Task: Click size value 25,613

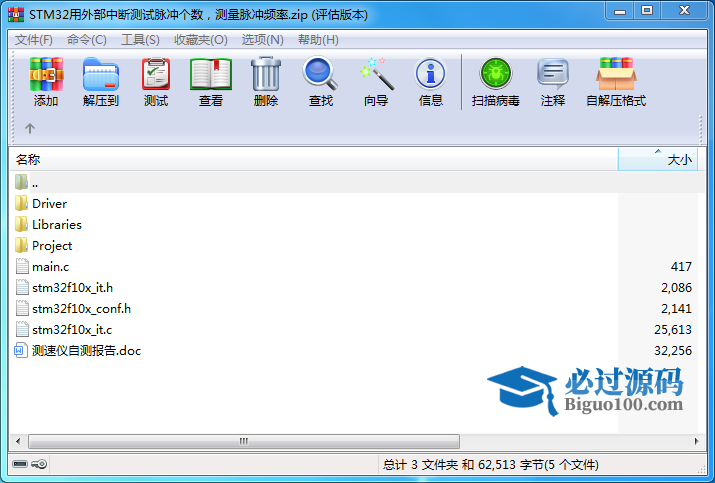Action: tap(673, 329)
